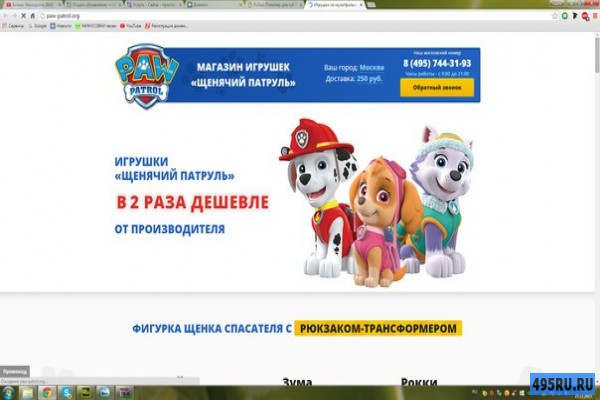This screenshot has height=400, width=600.
Task: Open the browser home page icon
Action: (33, 16)
